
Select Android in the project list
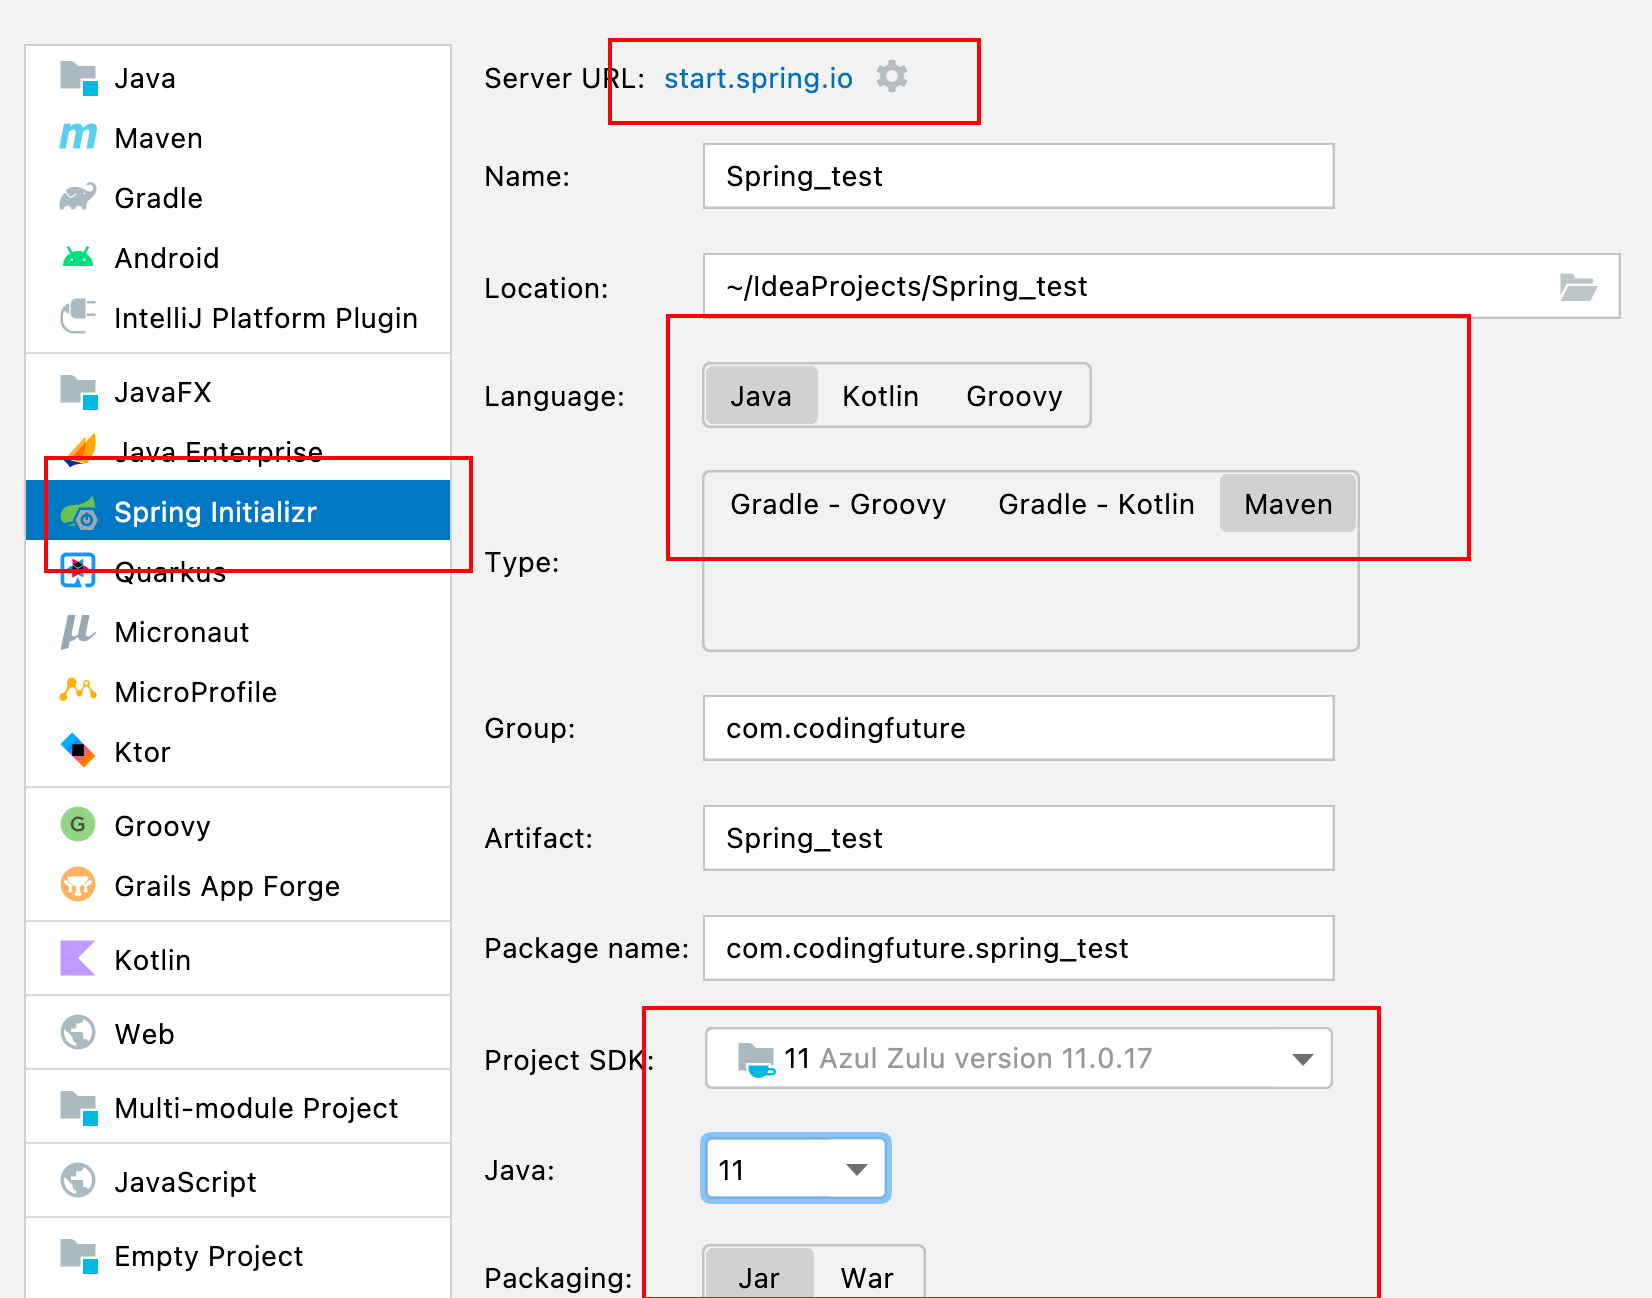pyautogui.click(x=238, y=257)
